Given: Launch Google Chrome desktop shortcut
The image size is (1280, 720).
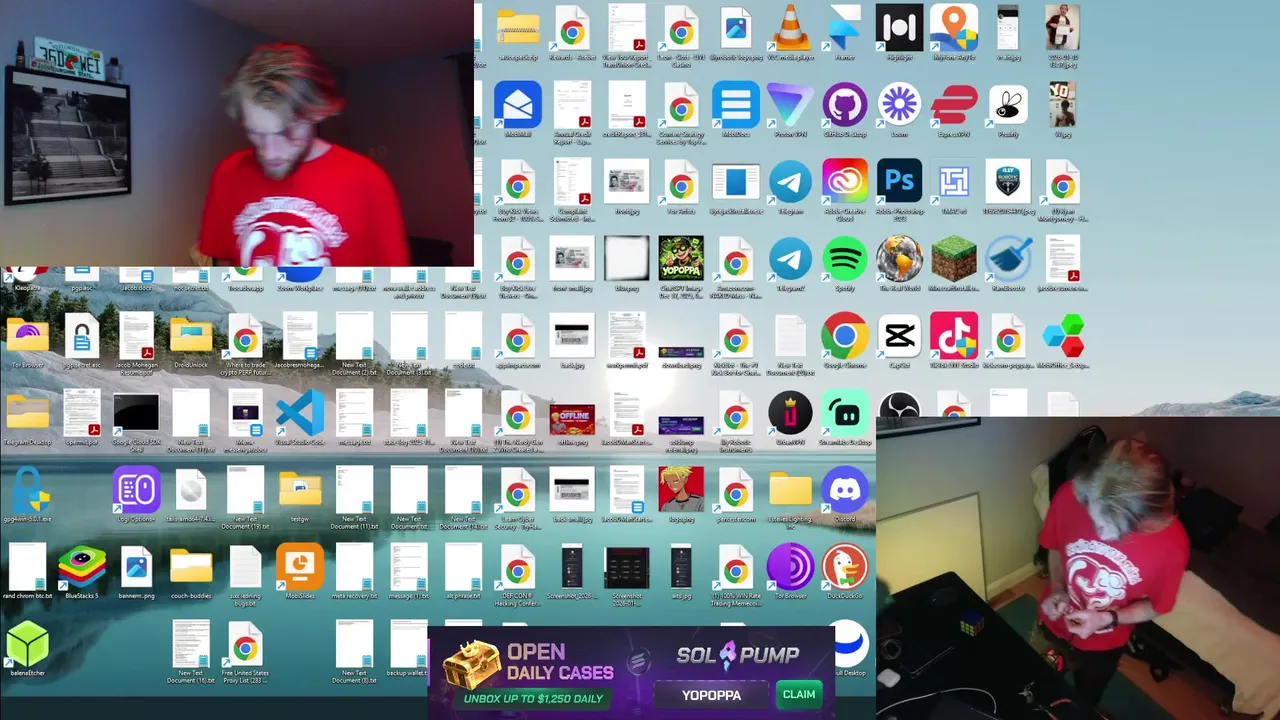Looking at the screenshot, I should pyautogui.click(x=845, y=336).
